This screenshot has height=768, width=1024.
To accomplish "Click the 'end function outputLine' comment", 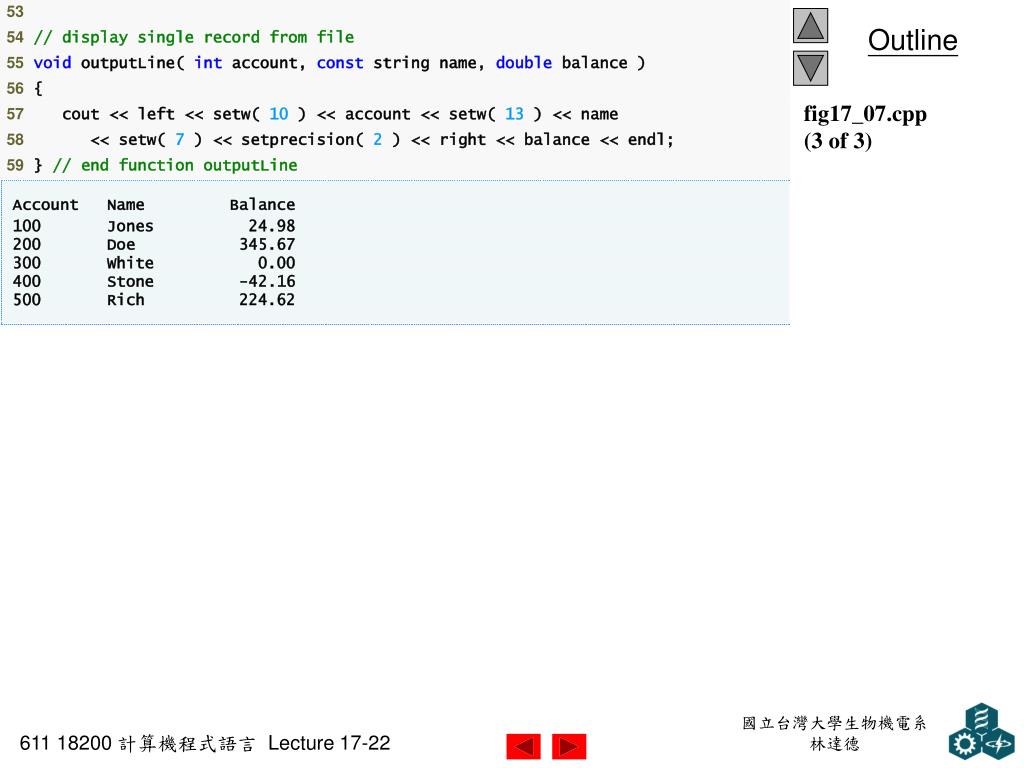I will pos(175,165).
